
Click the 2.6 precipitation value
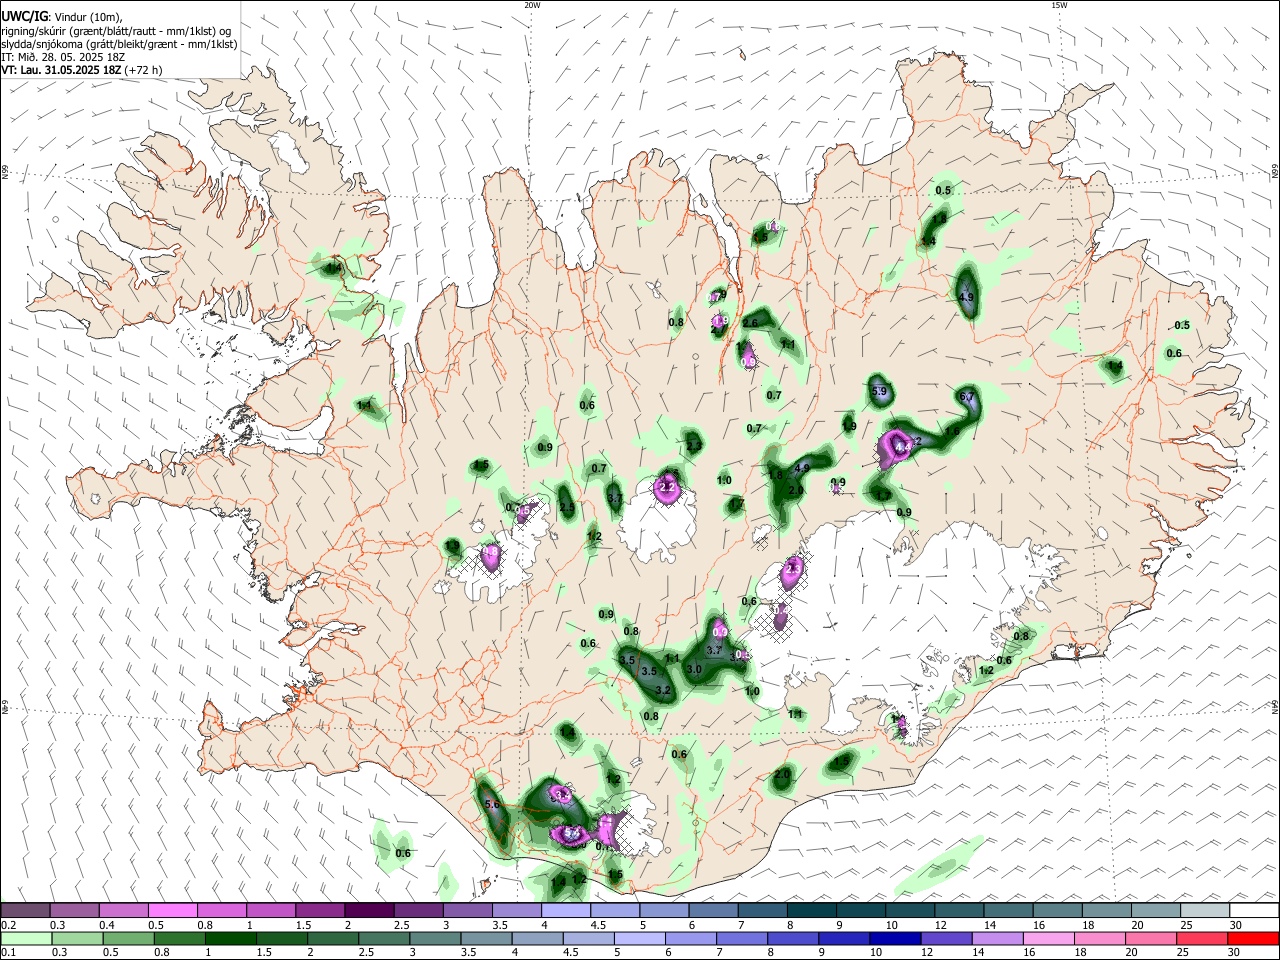tap(749, 323)
